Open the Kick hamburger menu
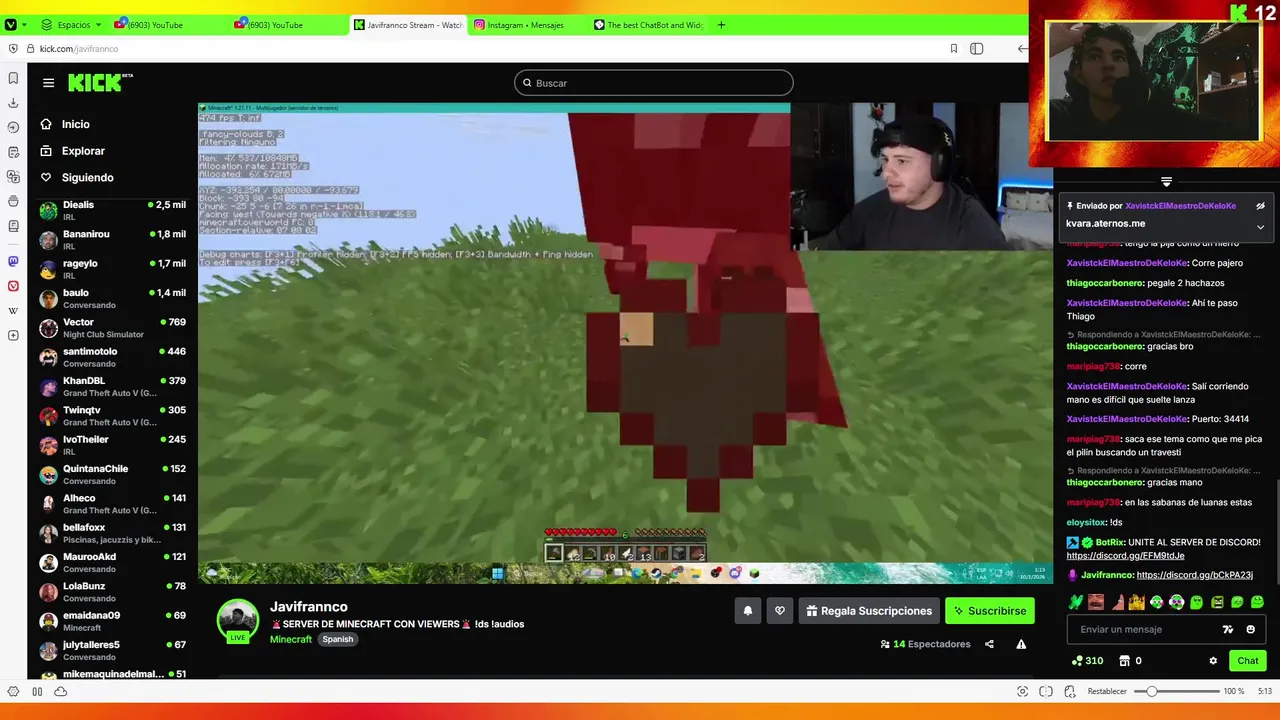The width and height of the screenshot is (1280, 720). point(48,83)
